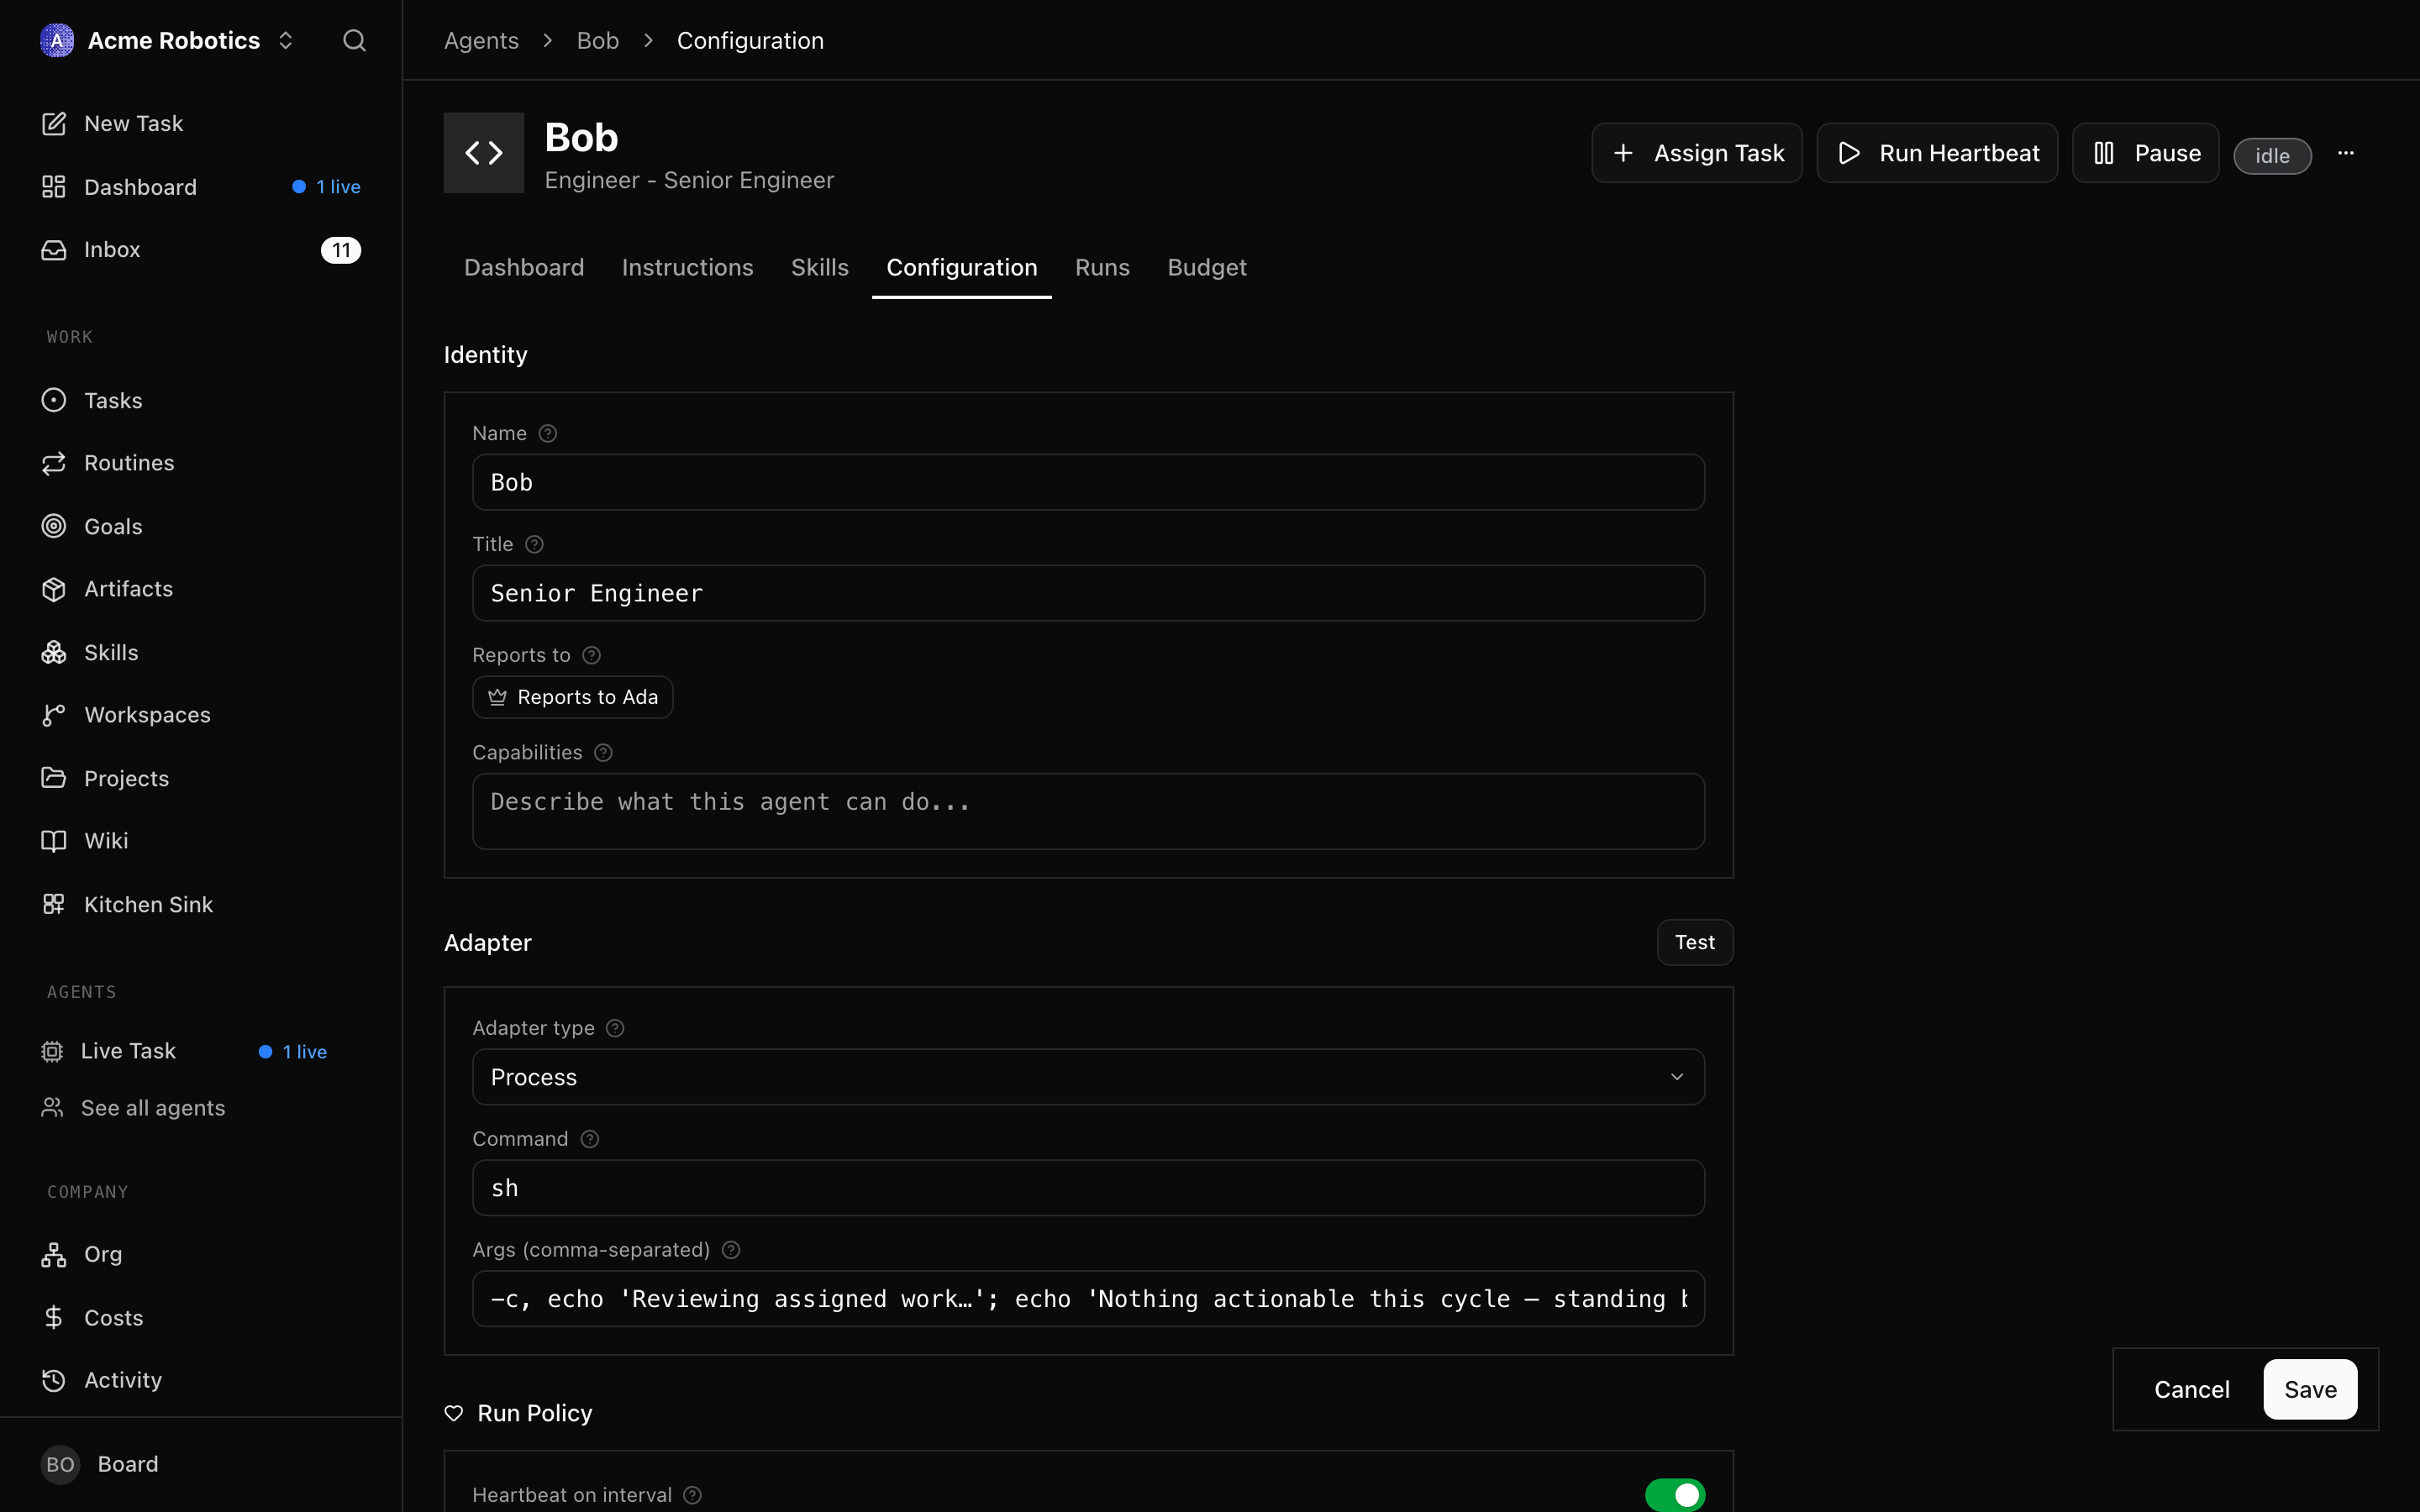Screen dimensions: 2420x1512
Task: Pause the agent Bob
Action: pos(2146,153)
